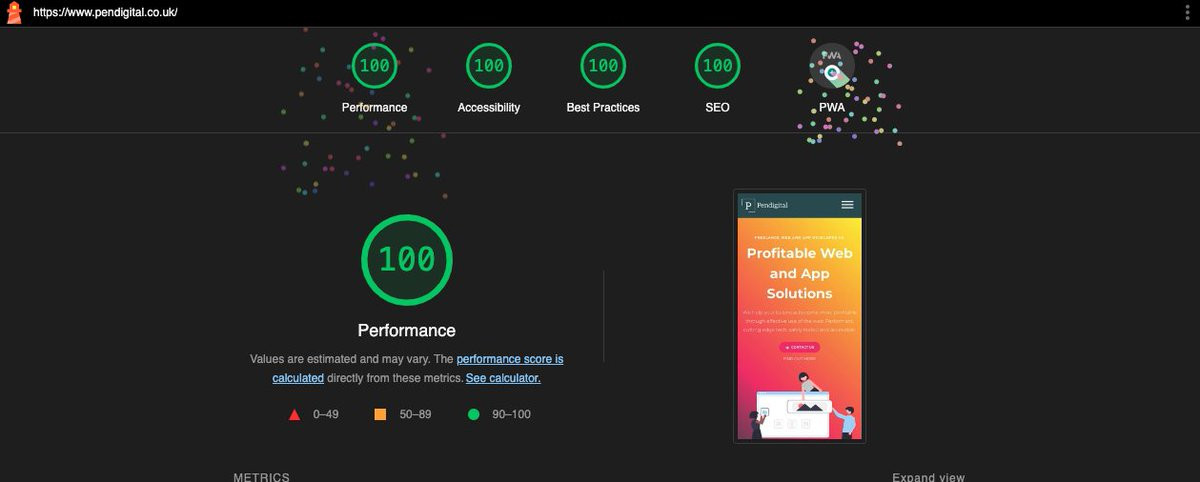The width and height of the screenshot is (1200, 482).
Task: Click the hamburger menu in the site thumbnail
Action: pyautogui.click(x=848, y=205)
